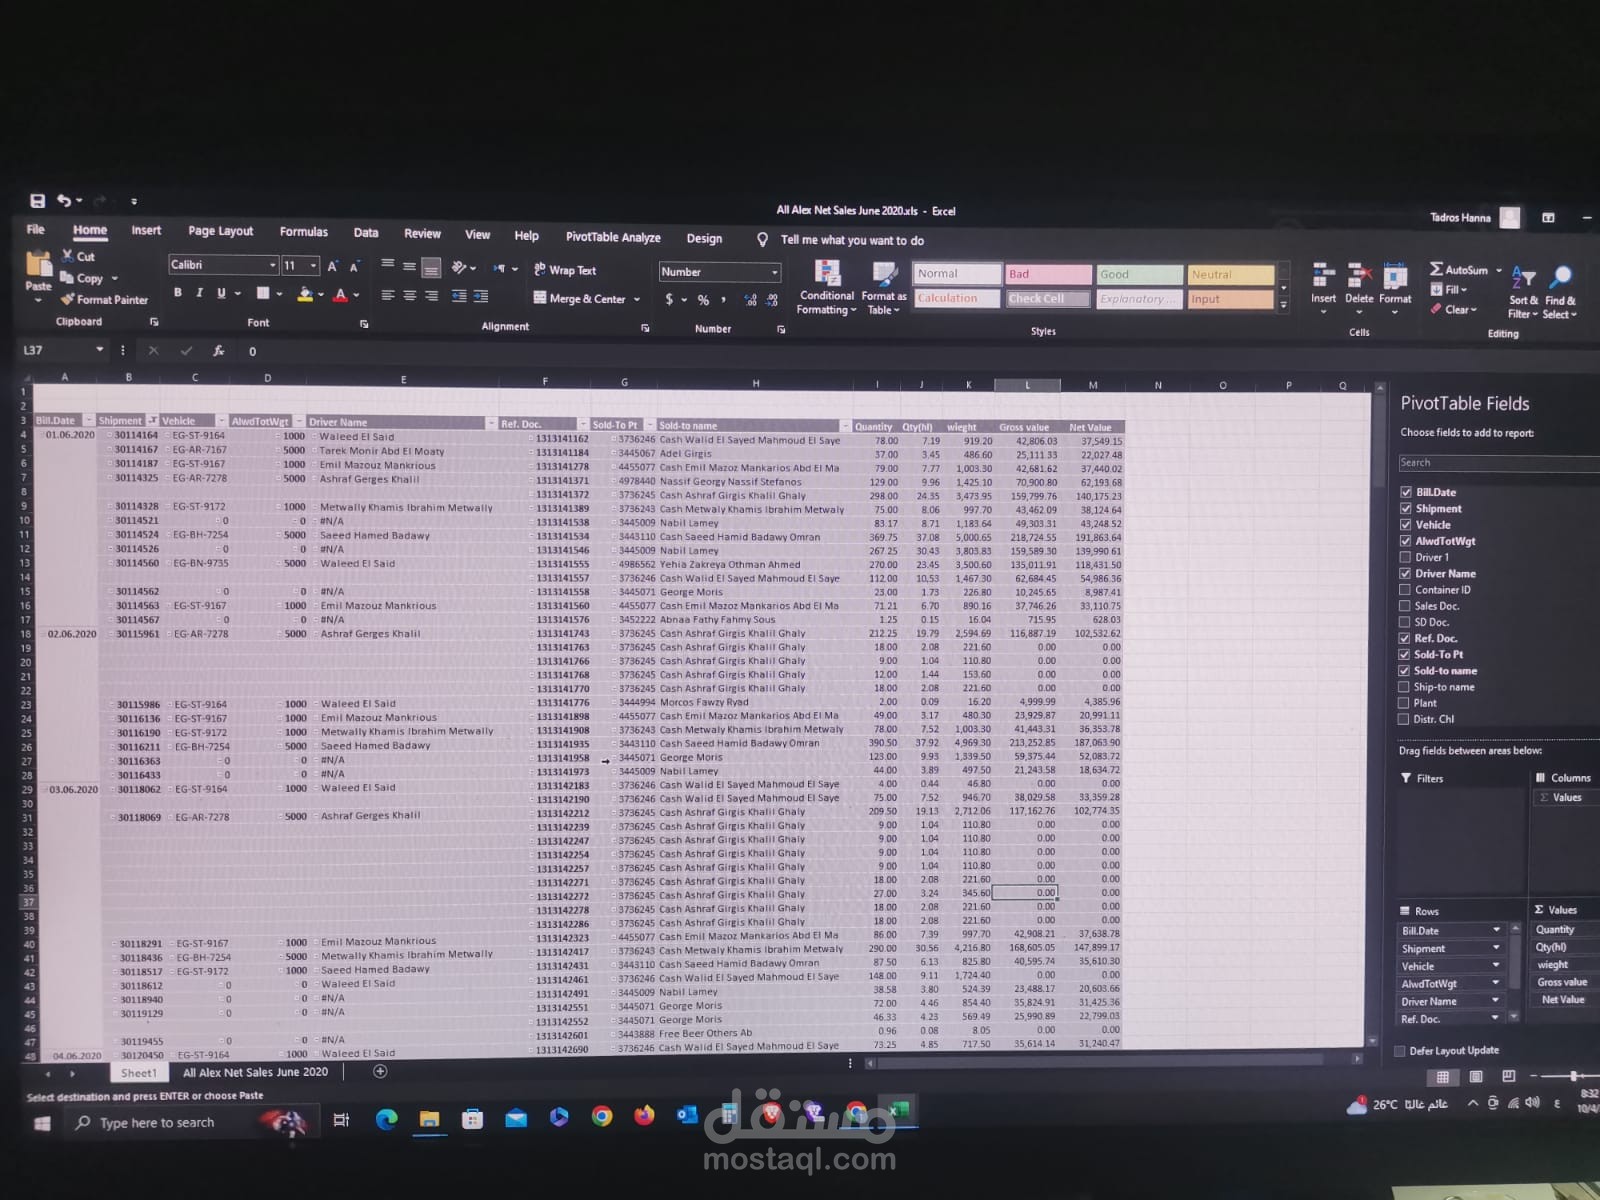Apply Underline formatting
The image size is (1600, 1200).
pos(221,293)
